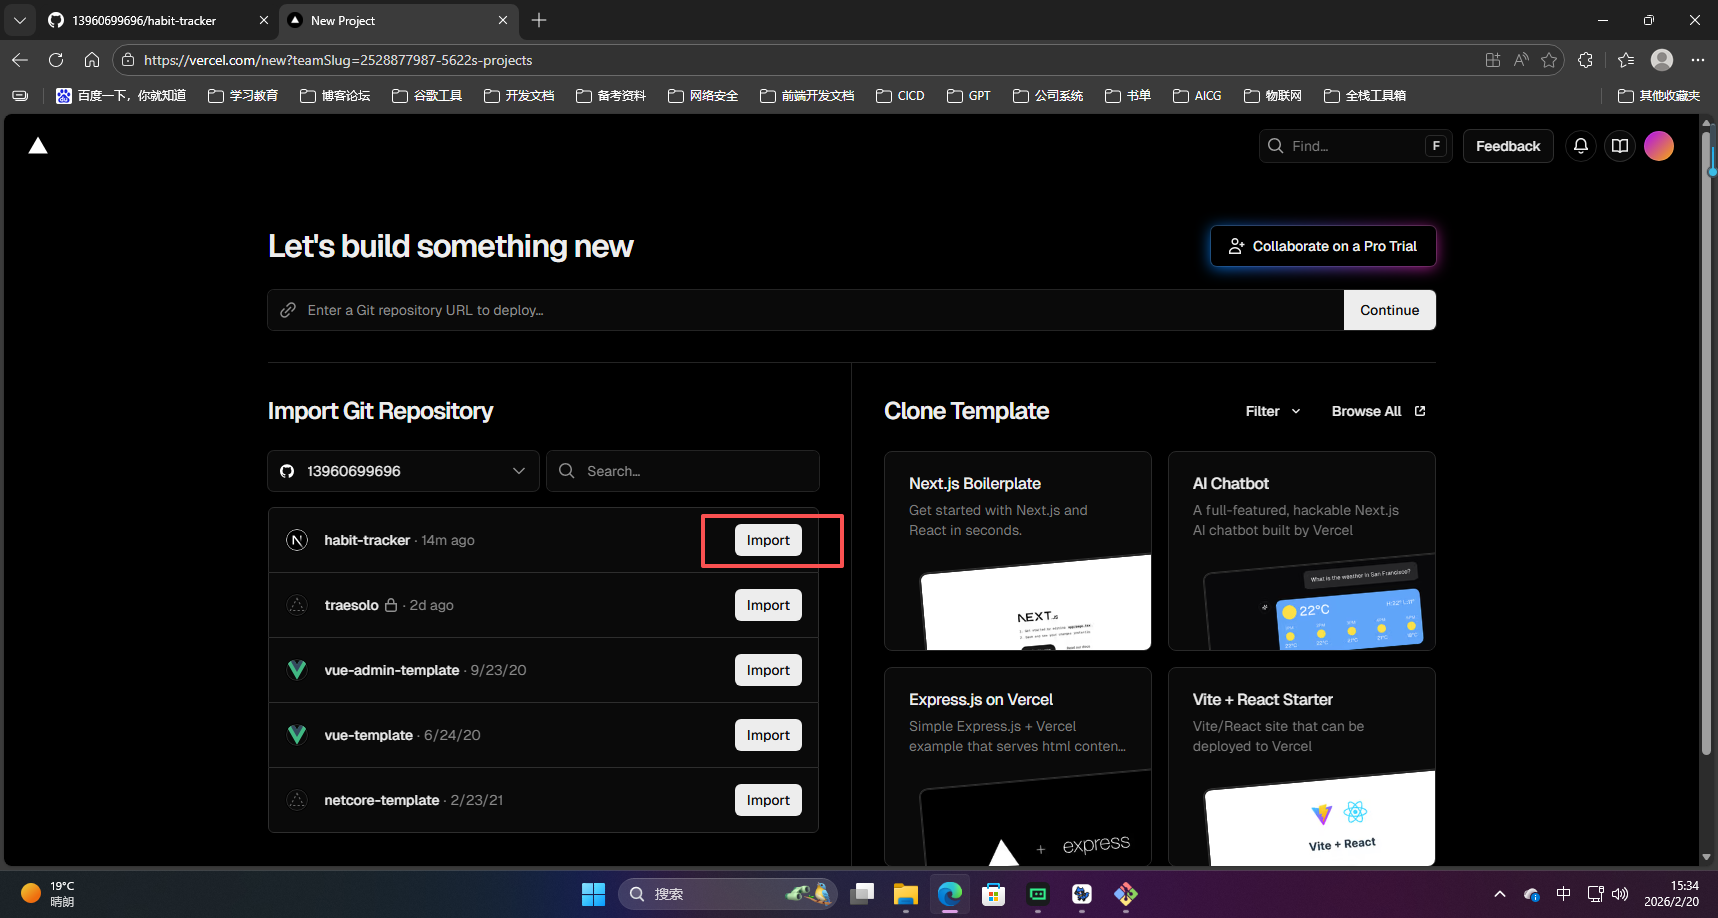Go to the browser home page
The height and width of the screenshot is (918, 1718).
[x=92, y=60]
